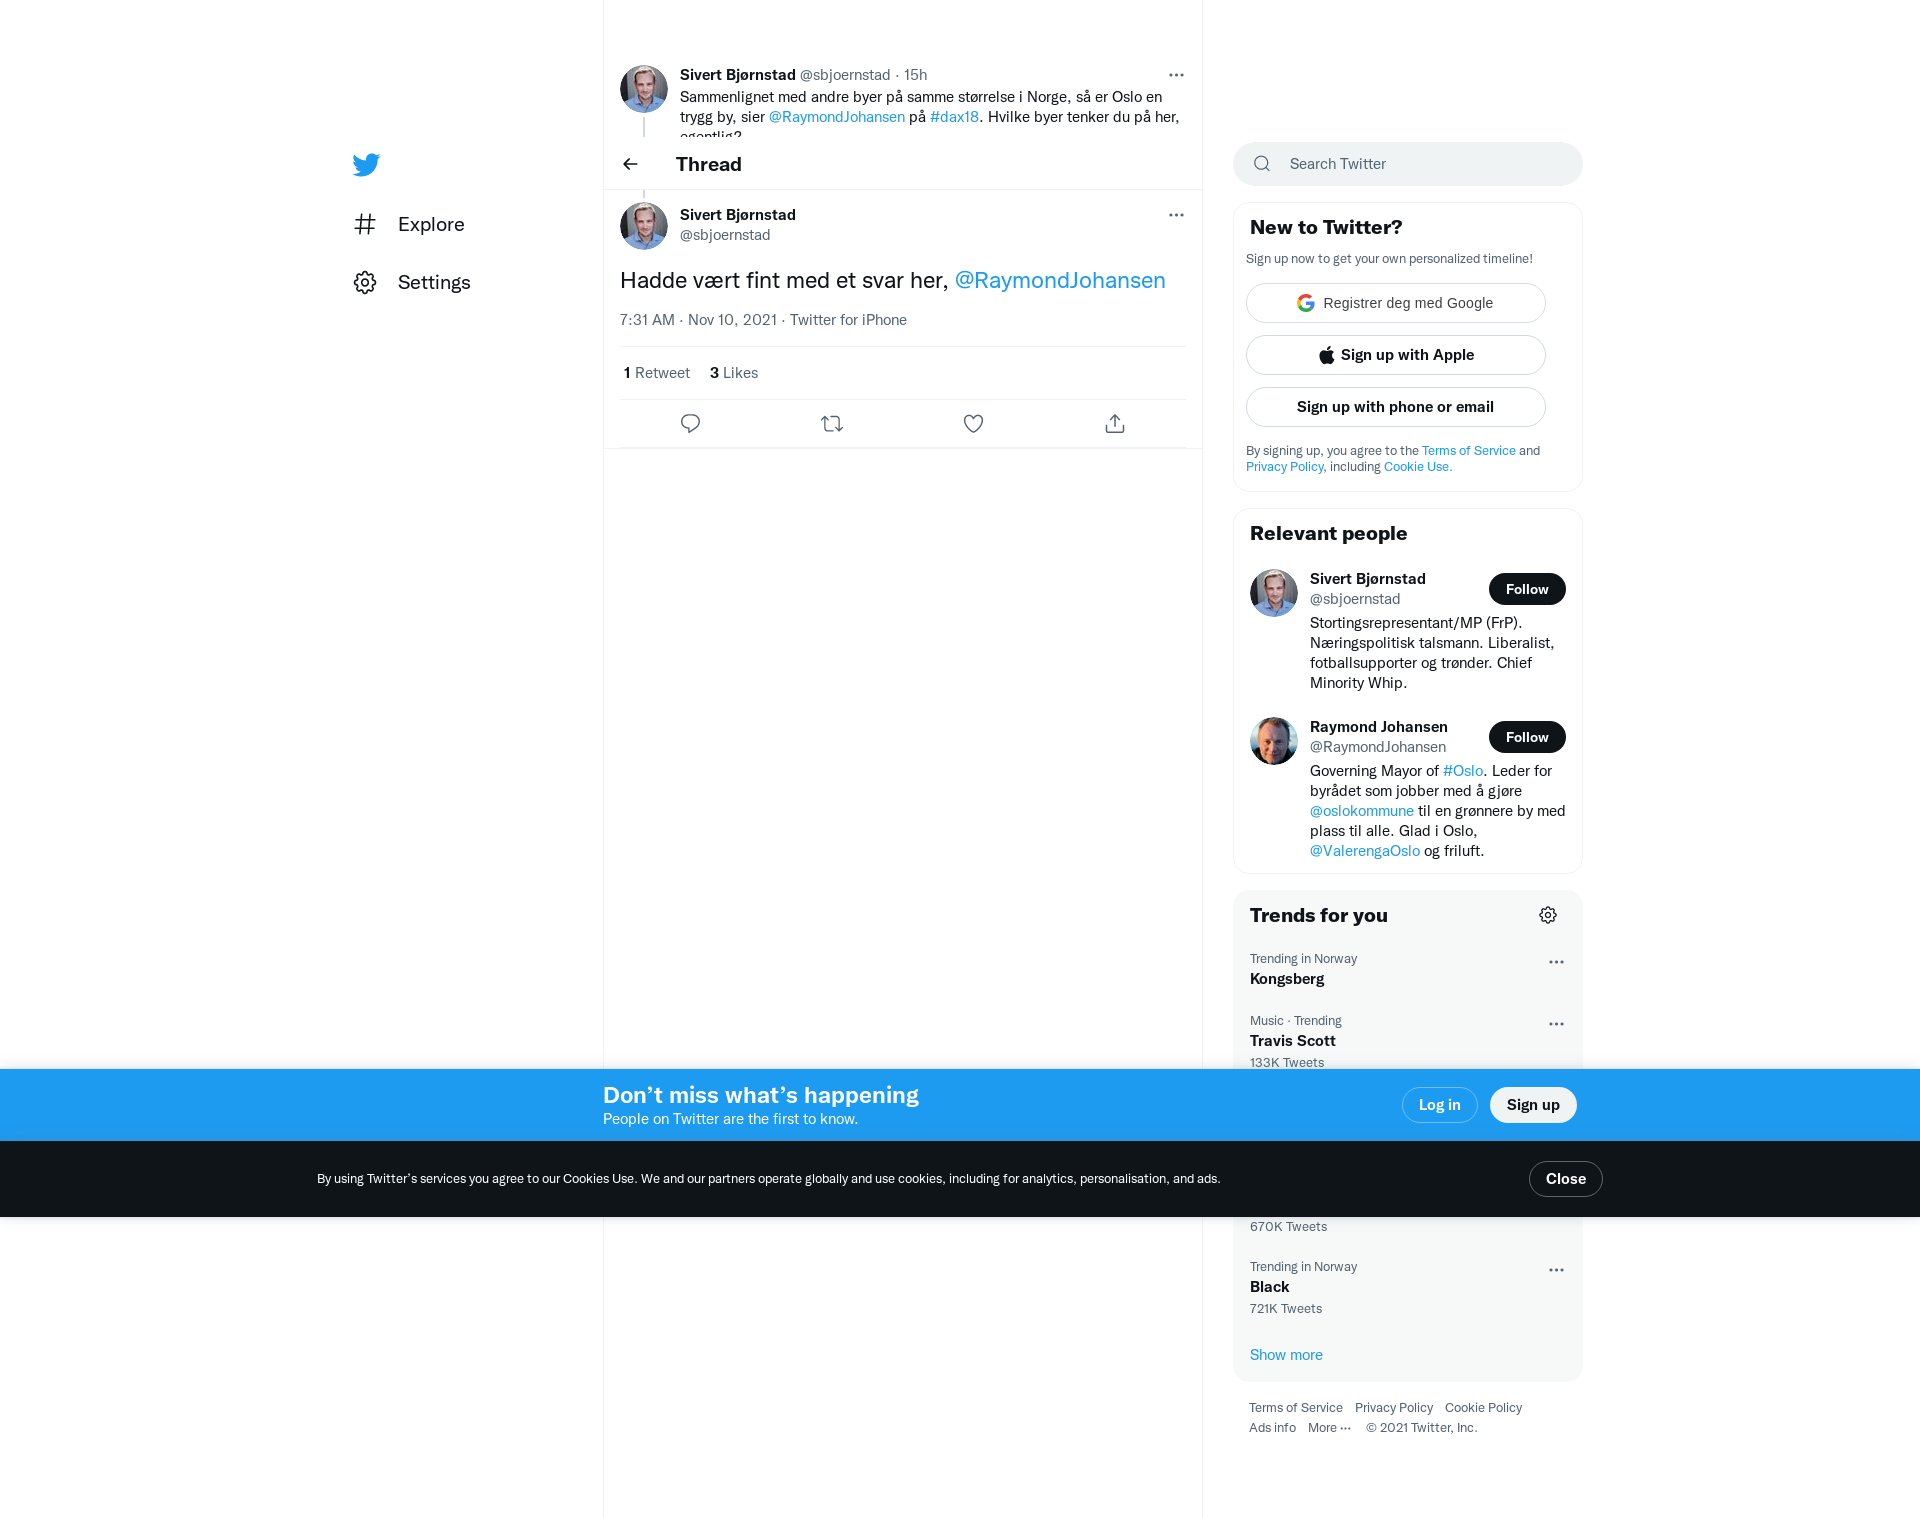Follow Sivert Bjørnstad

click(1527, 589)
